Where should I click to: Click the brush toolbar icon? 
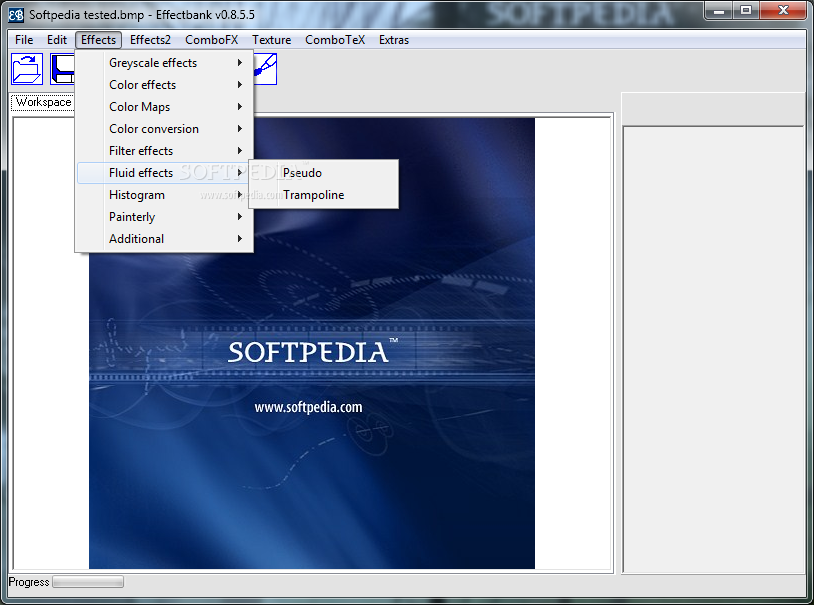(x=265, y=69)
